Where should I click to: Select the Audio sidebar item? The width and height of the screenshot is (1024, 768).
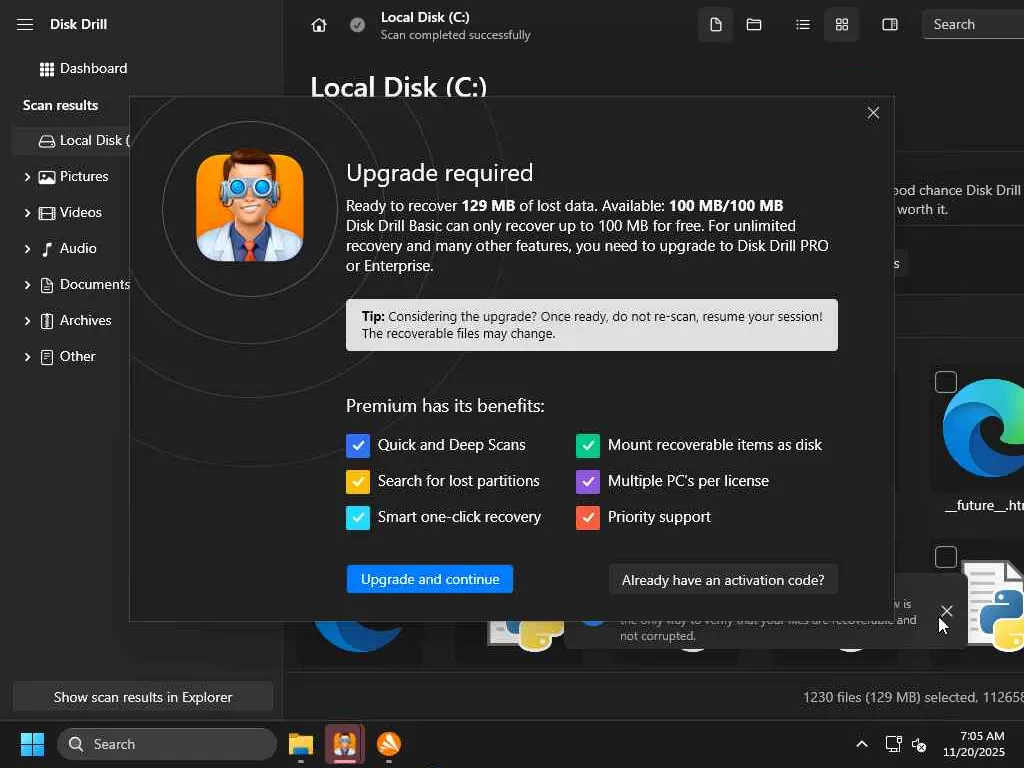(77, 248)
